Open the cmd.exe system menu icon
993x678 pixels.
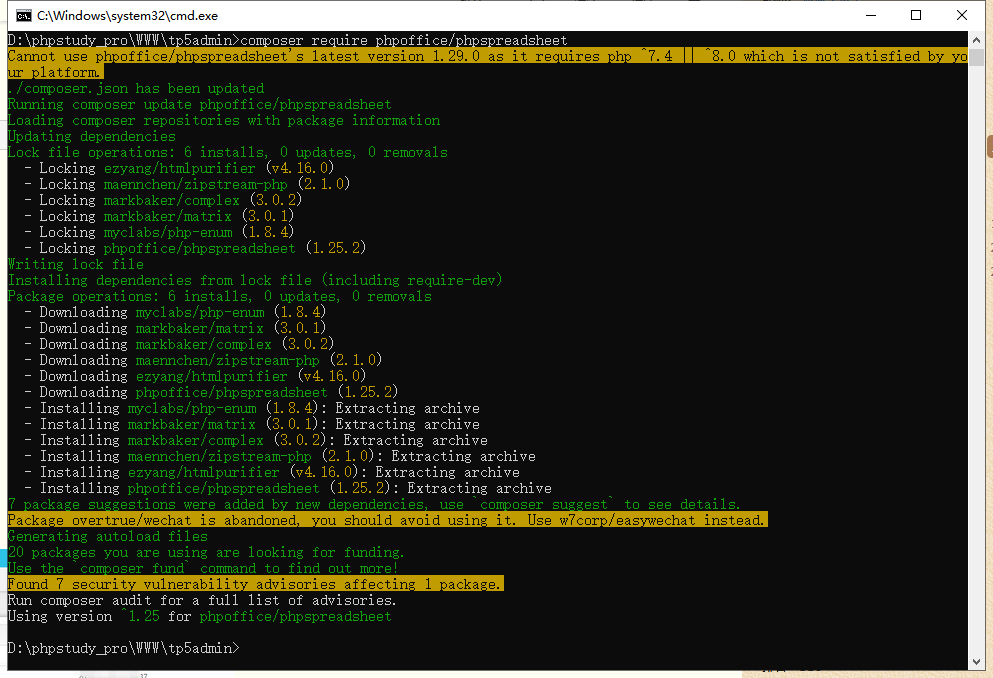(x=23, y=15)
